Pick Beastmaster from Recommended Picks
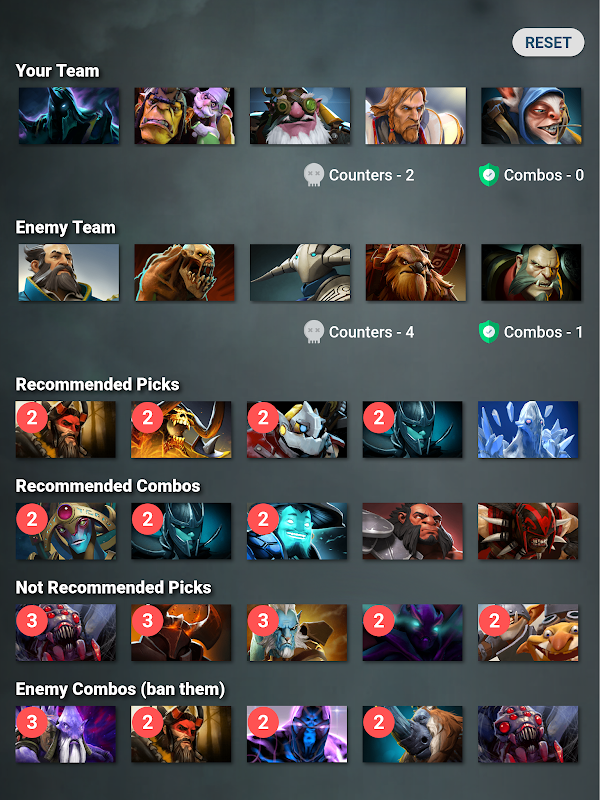 (65, 429)
